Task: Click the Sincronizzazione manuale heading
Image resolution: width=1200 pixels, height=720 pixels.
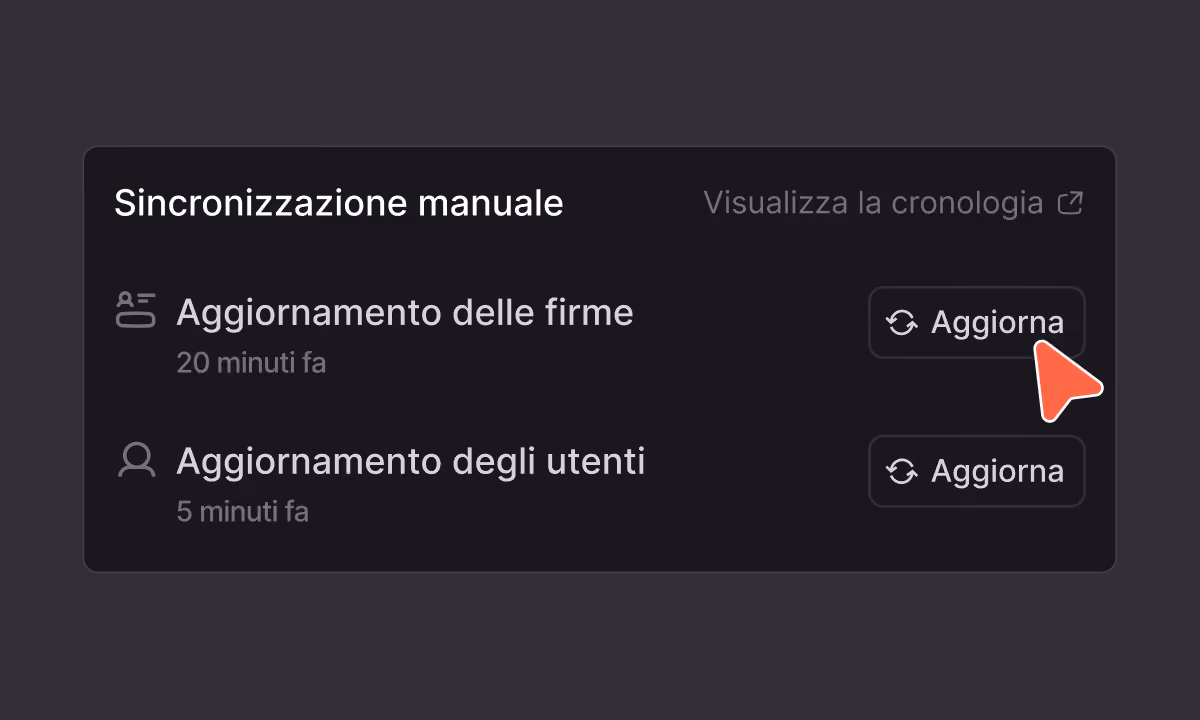Action: [339, 203]
